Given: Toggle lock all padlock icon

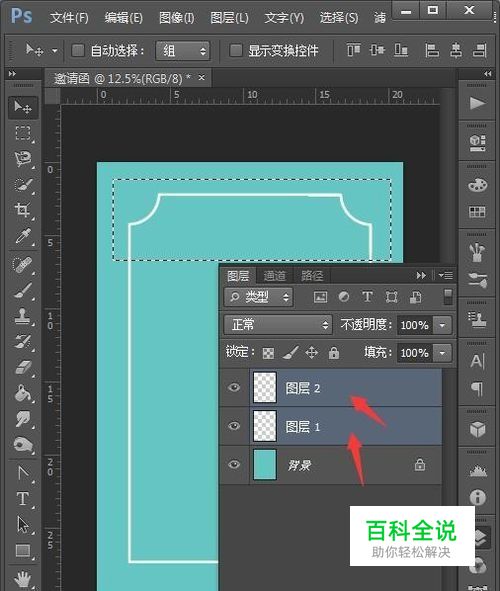Looking at the screenshot, I should 334,353.
